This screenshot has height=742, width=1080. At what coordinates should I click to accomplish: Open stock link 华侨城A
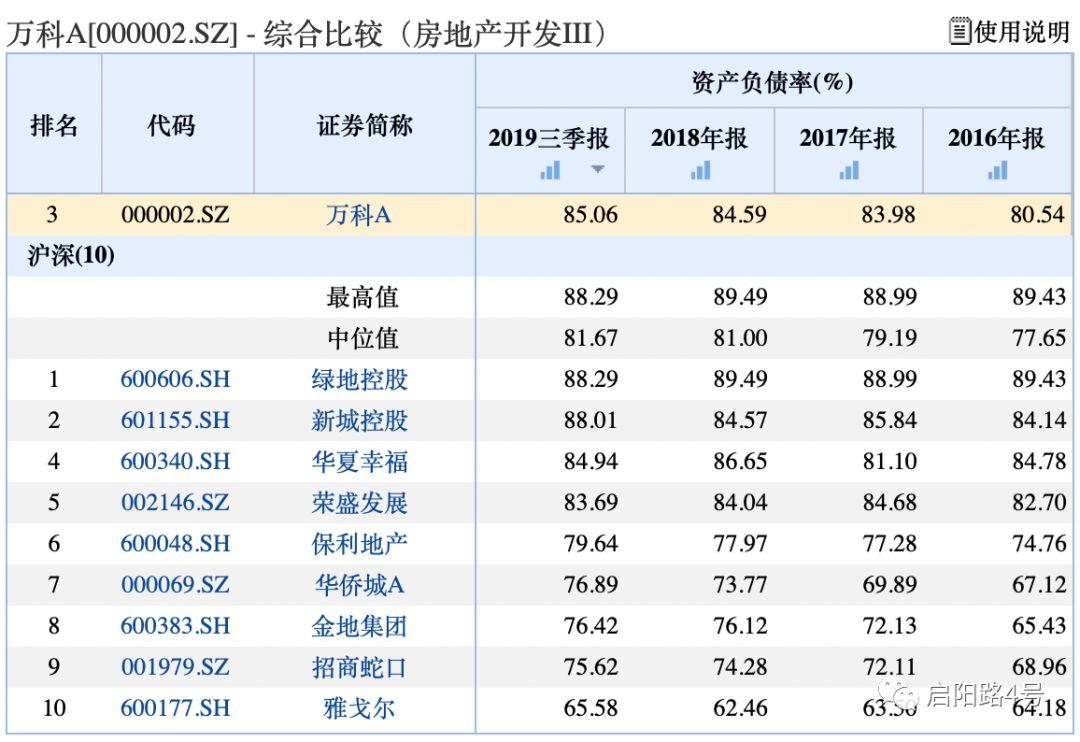tap(360, 585)
